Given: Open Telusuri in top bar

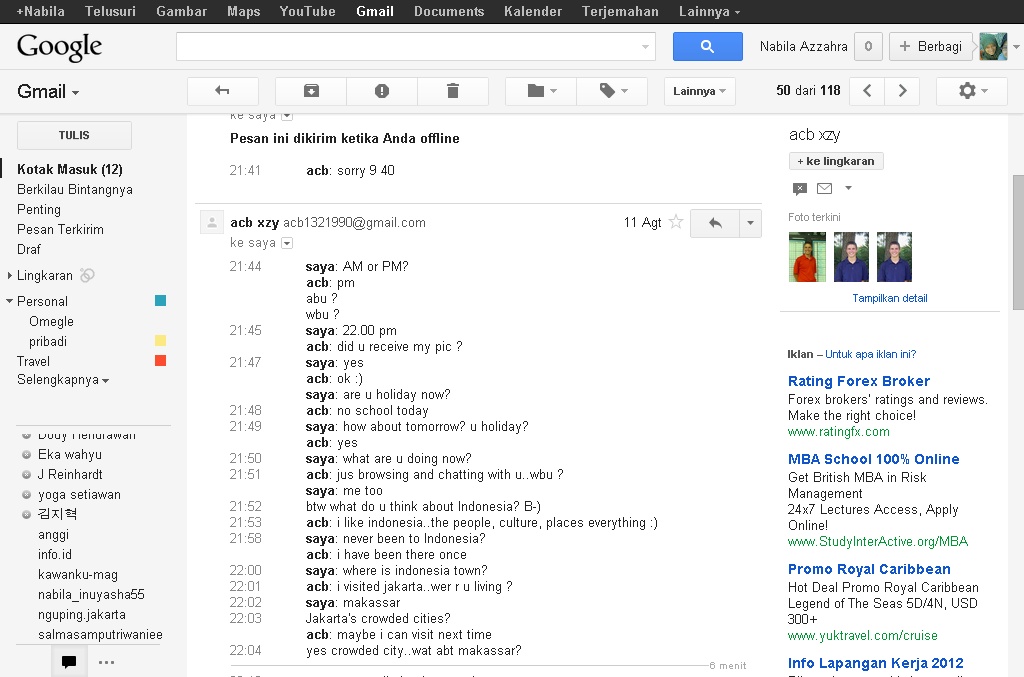Looking at the screenshot, I should click(x=110, y=11).
